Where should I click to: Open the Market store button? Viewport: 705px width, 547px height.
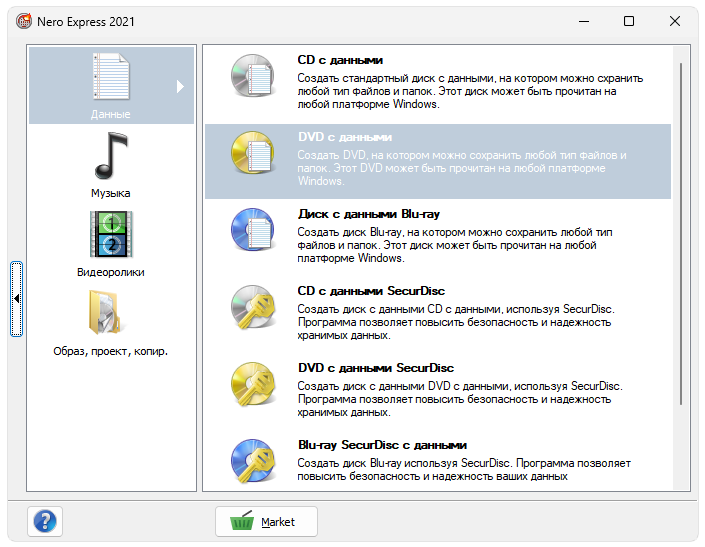pyautogui.click(x=266, y=521)
